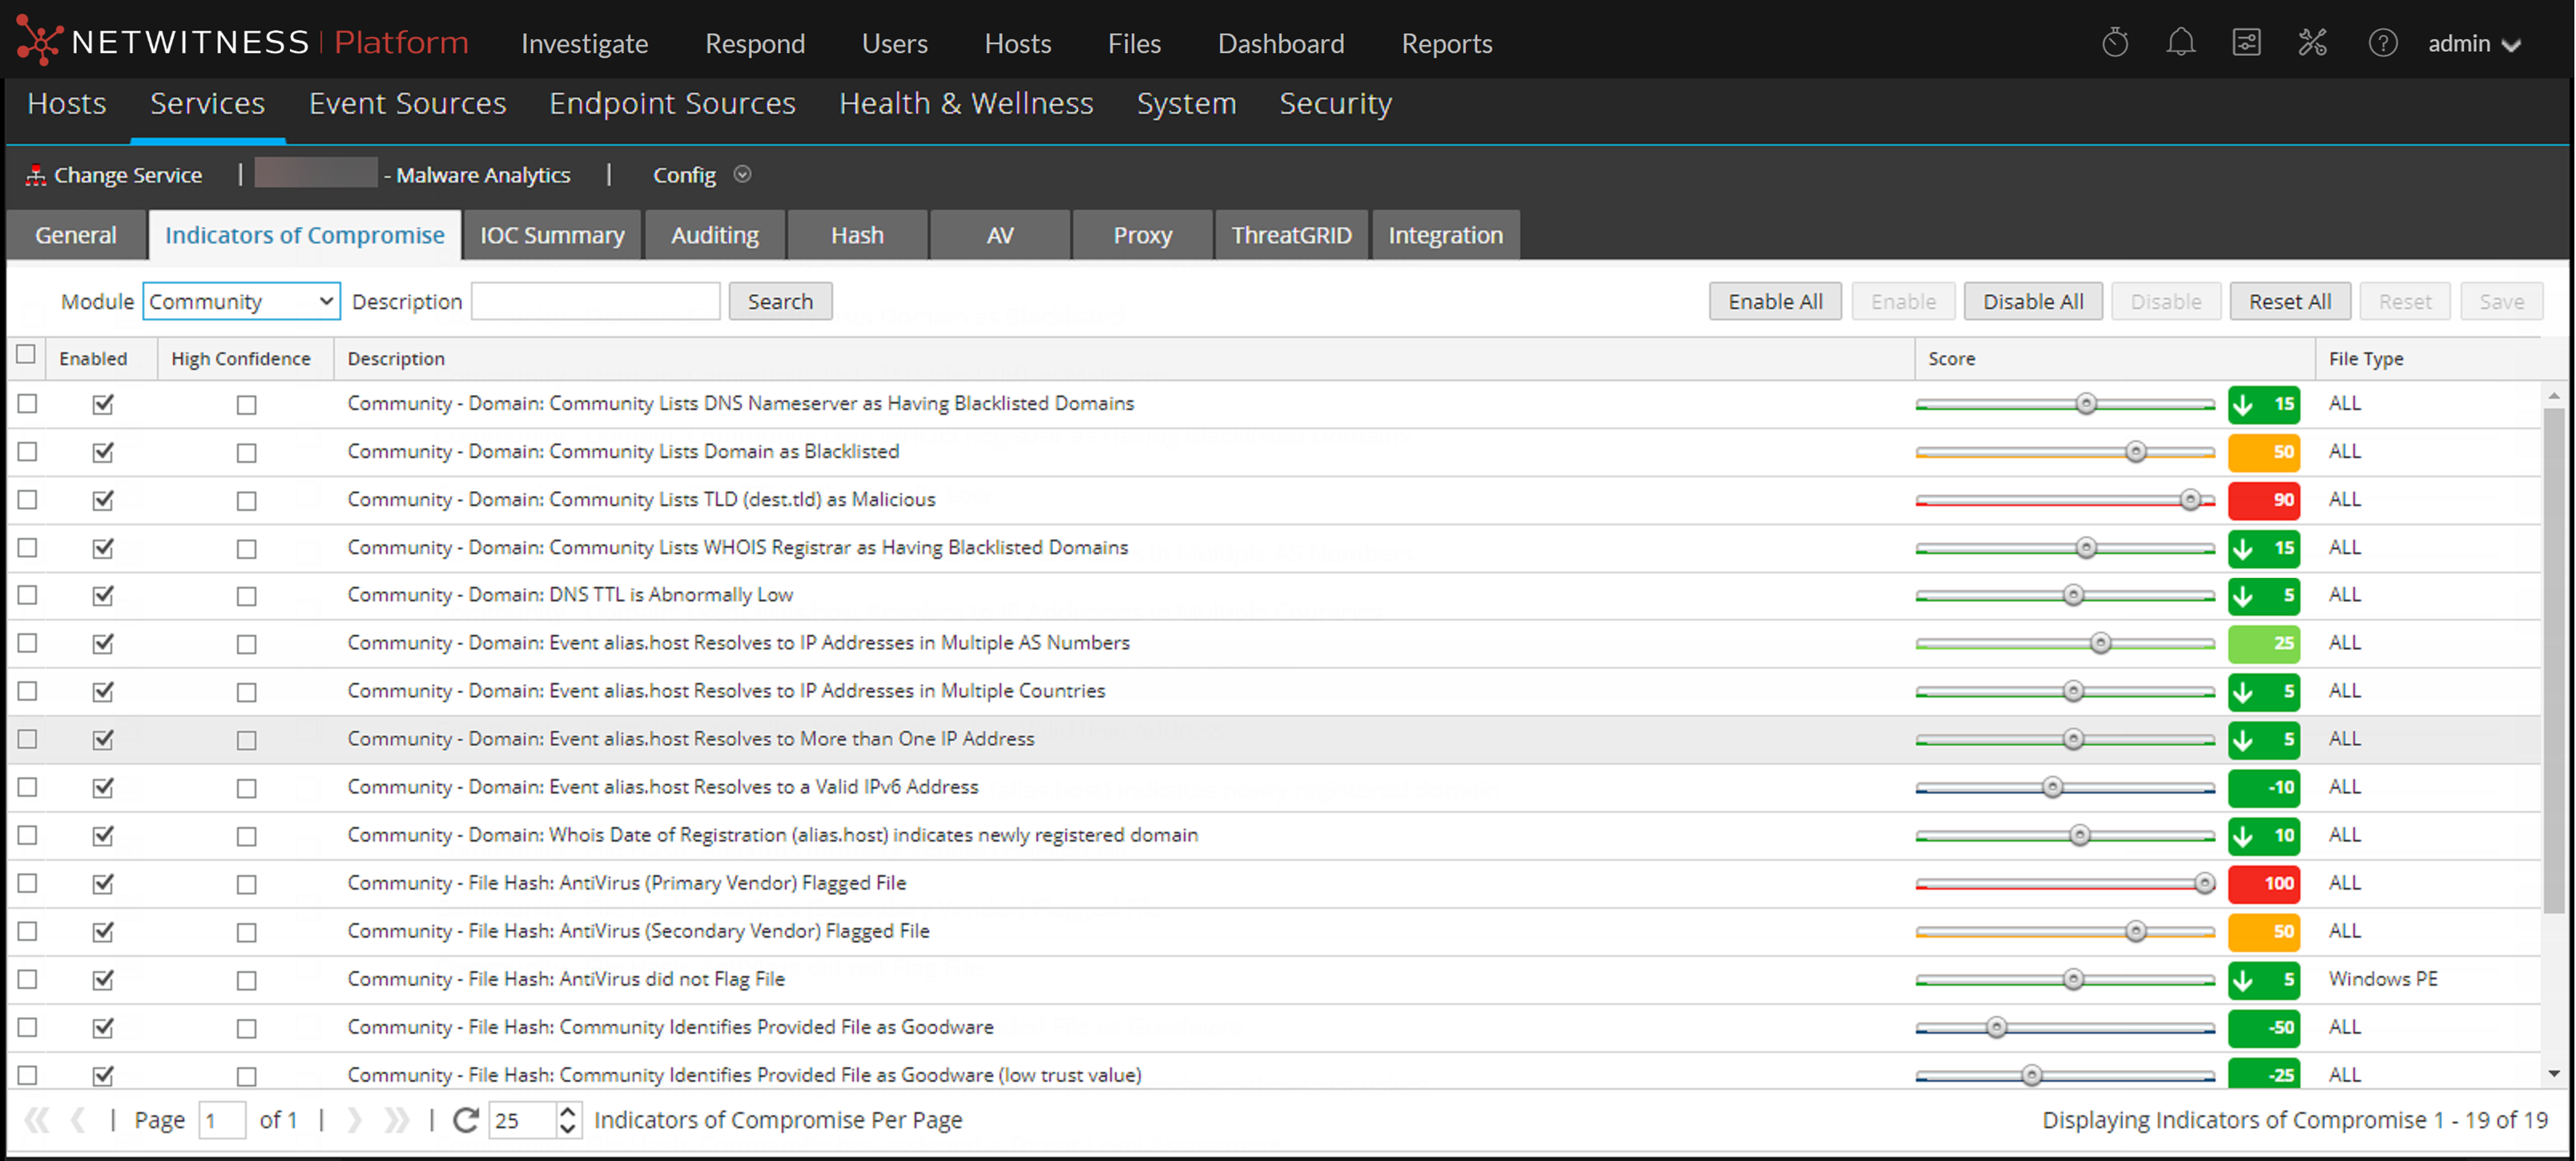Open the help question mark icon
2576x1161 pixels.
click(2382, 43)
